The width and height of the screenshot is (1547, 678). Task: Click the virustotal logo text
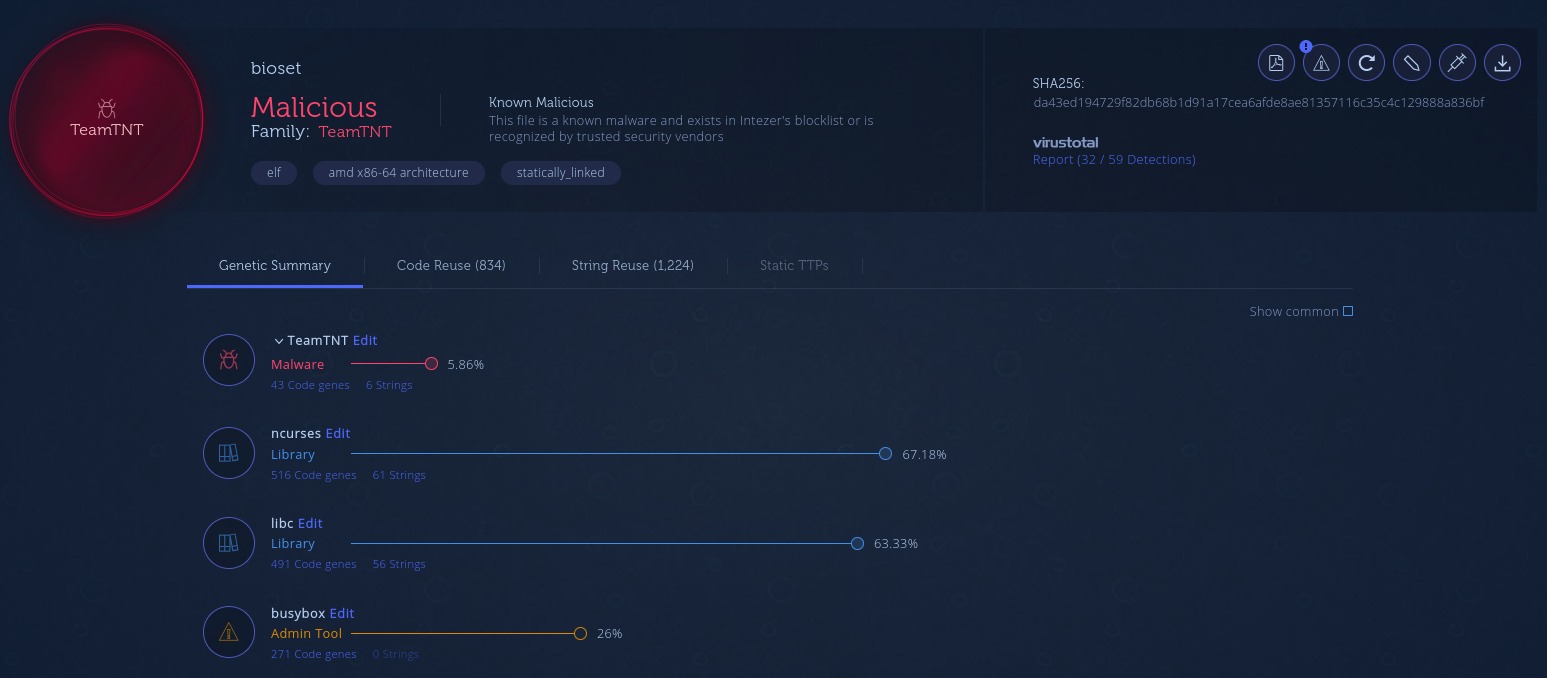tap(1066, 142)
